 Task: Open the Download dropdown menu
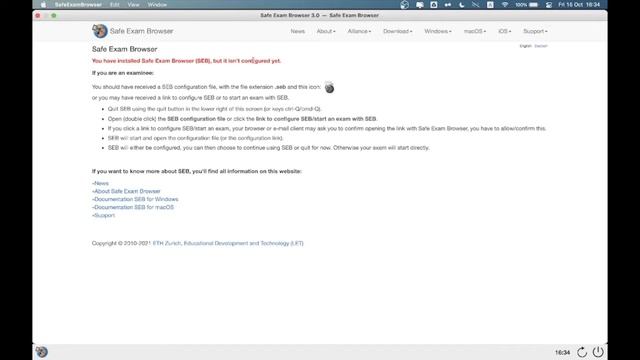(x=398, y=31)
